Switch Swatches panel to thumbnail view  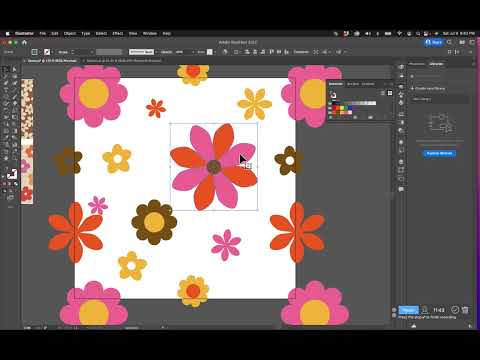coord(390,93)
